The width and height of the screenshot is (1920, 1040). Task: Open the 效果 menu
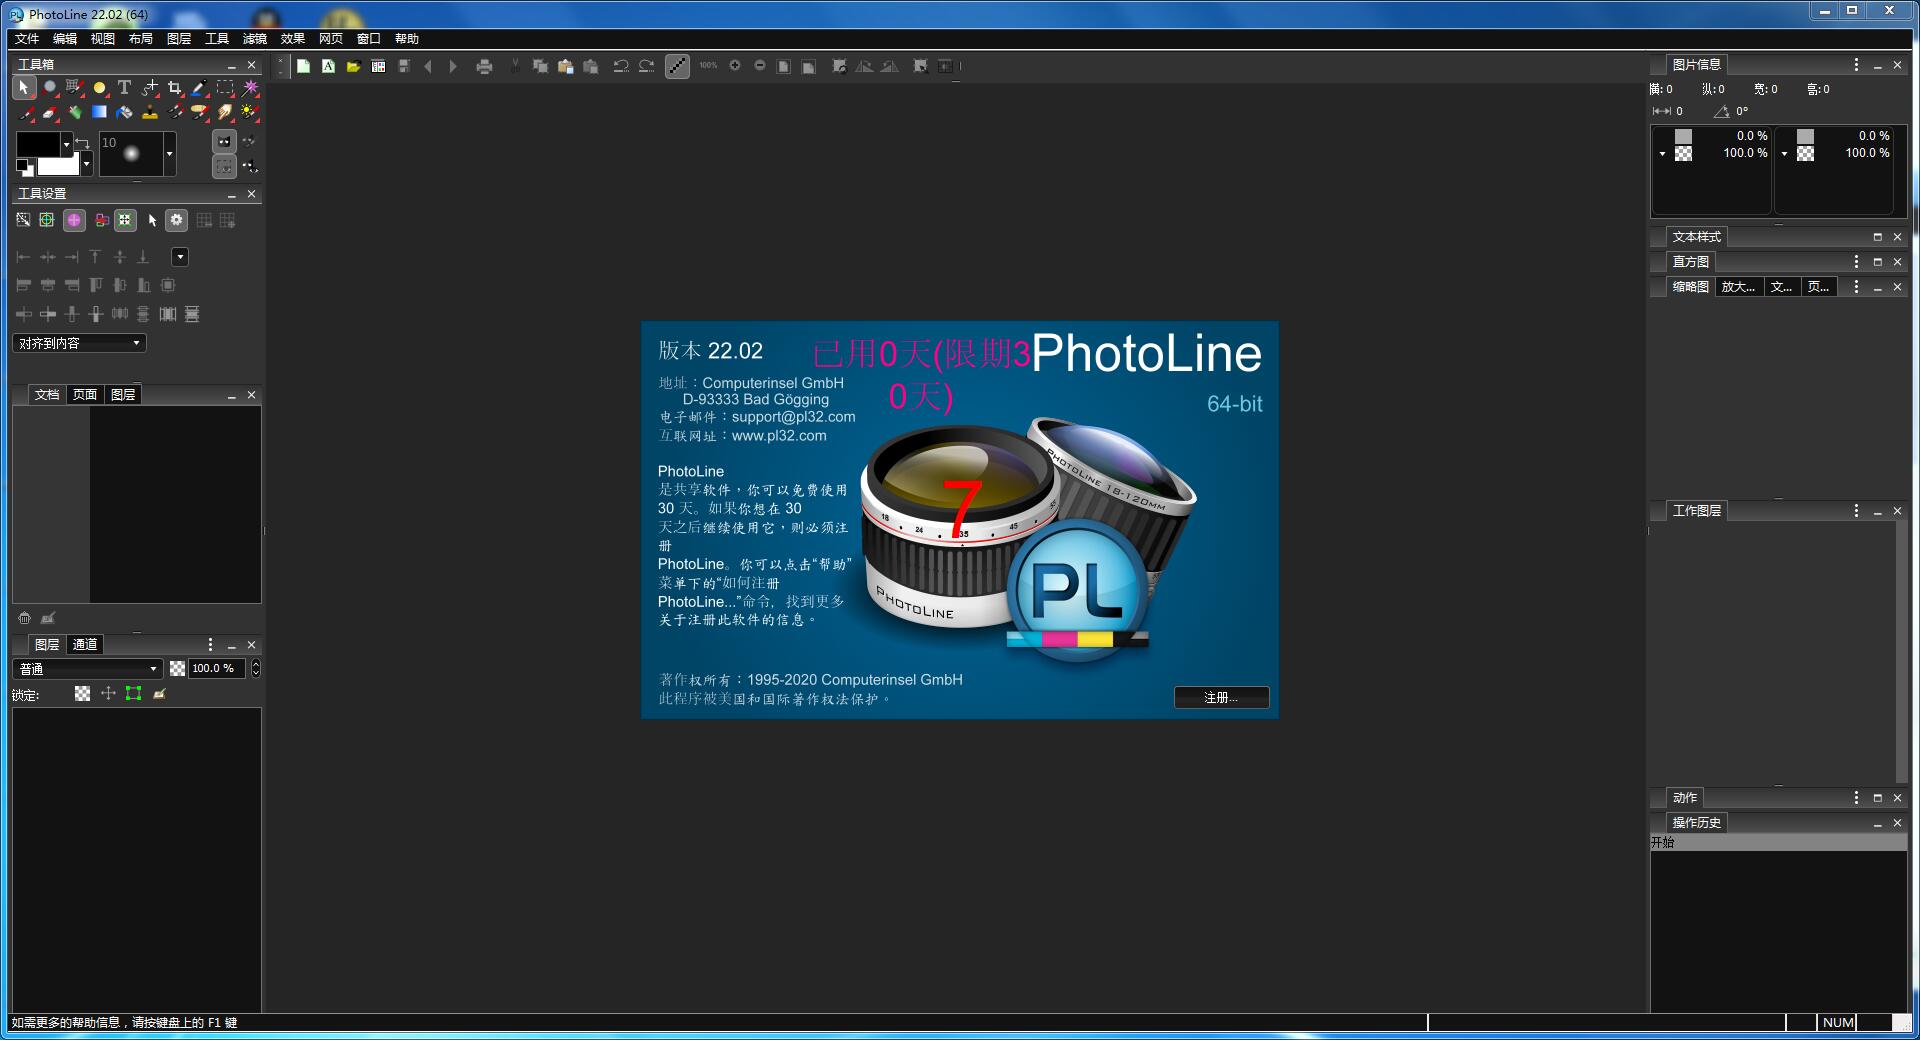(293, 39)
